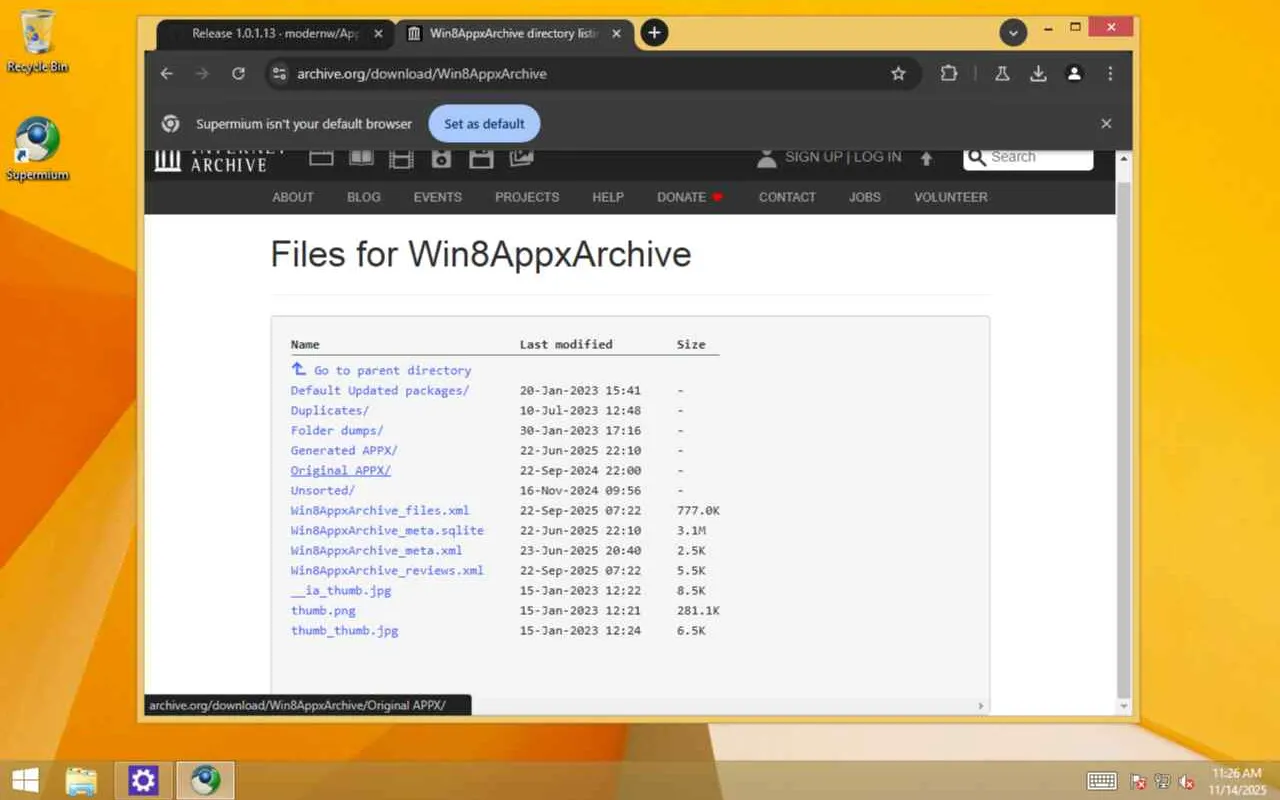Click the Set as default button

(x=484, y=124)
